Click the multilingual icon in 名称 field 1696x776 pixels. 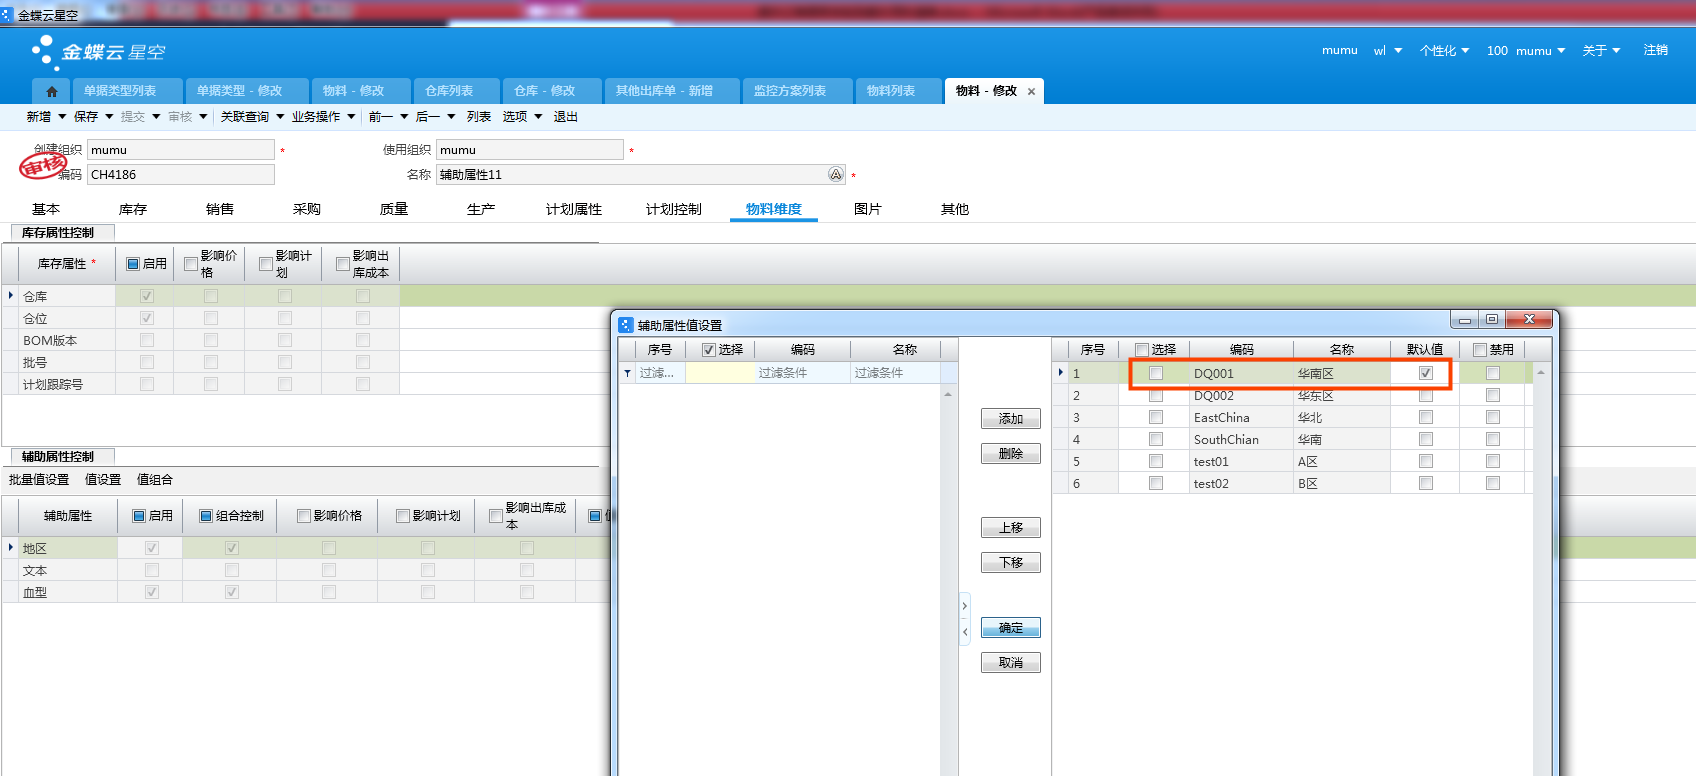click(x=836, y=174)
